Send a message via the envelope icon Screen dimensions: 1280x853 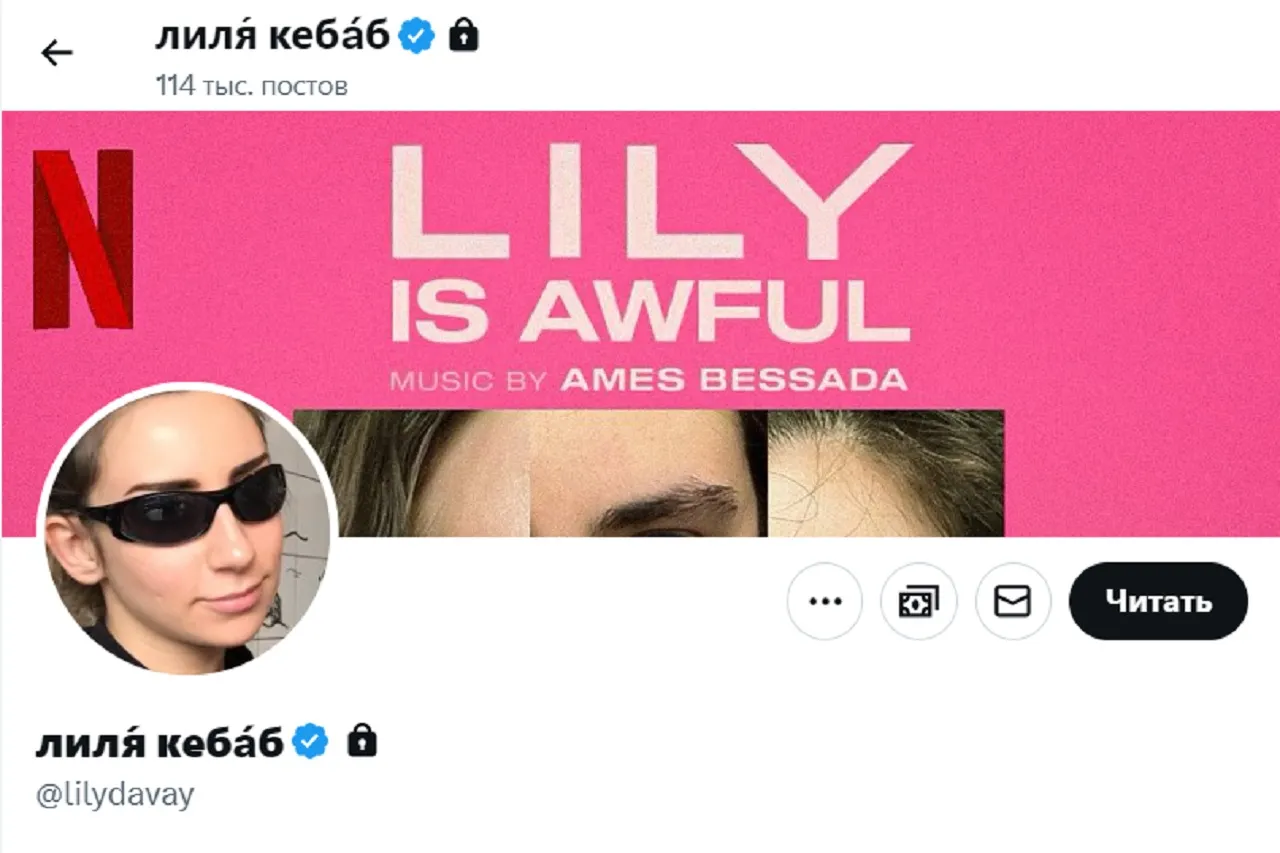click(x=1013, y=601)
